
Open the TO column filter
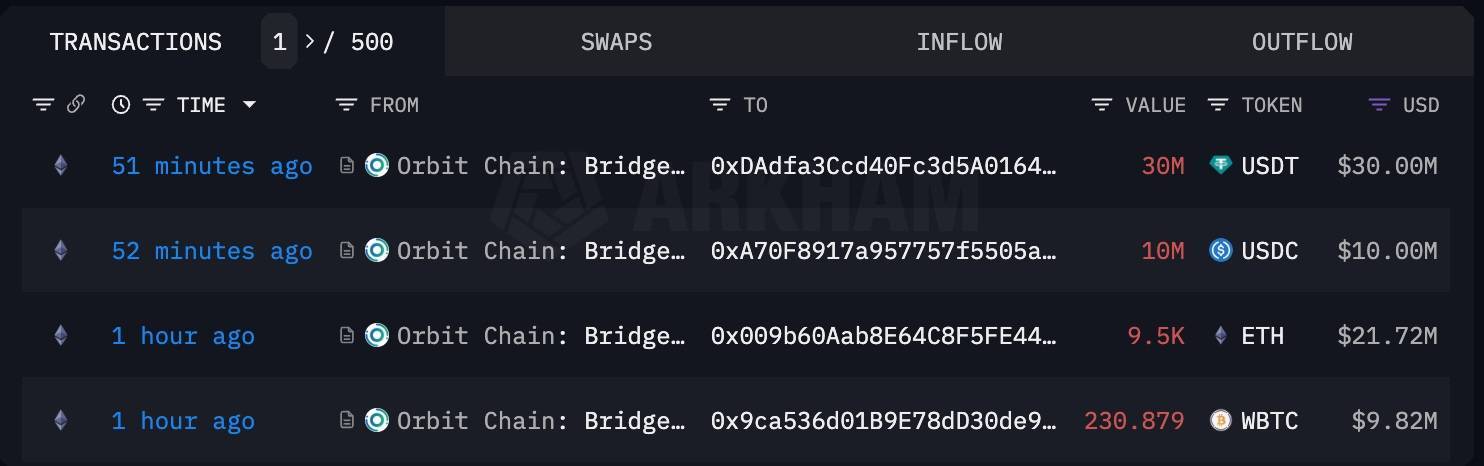pyautogui.click(x=720, y=104)
